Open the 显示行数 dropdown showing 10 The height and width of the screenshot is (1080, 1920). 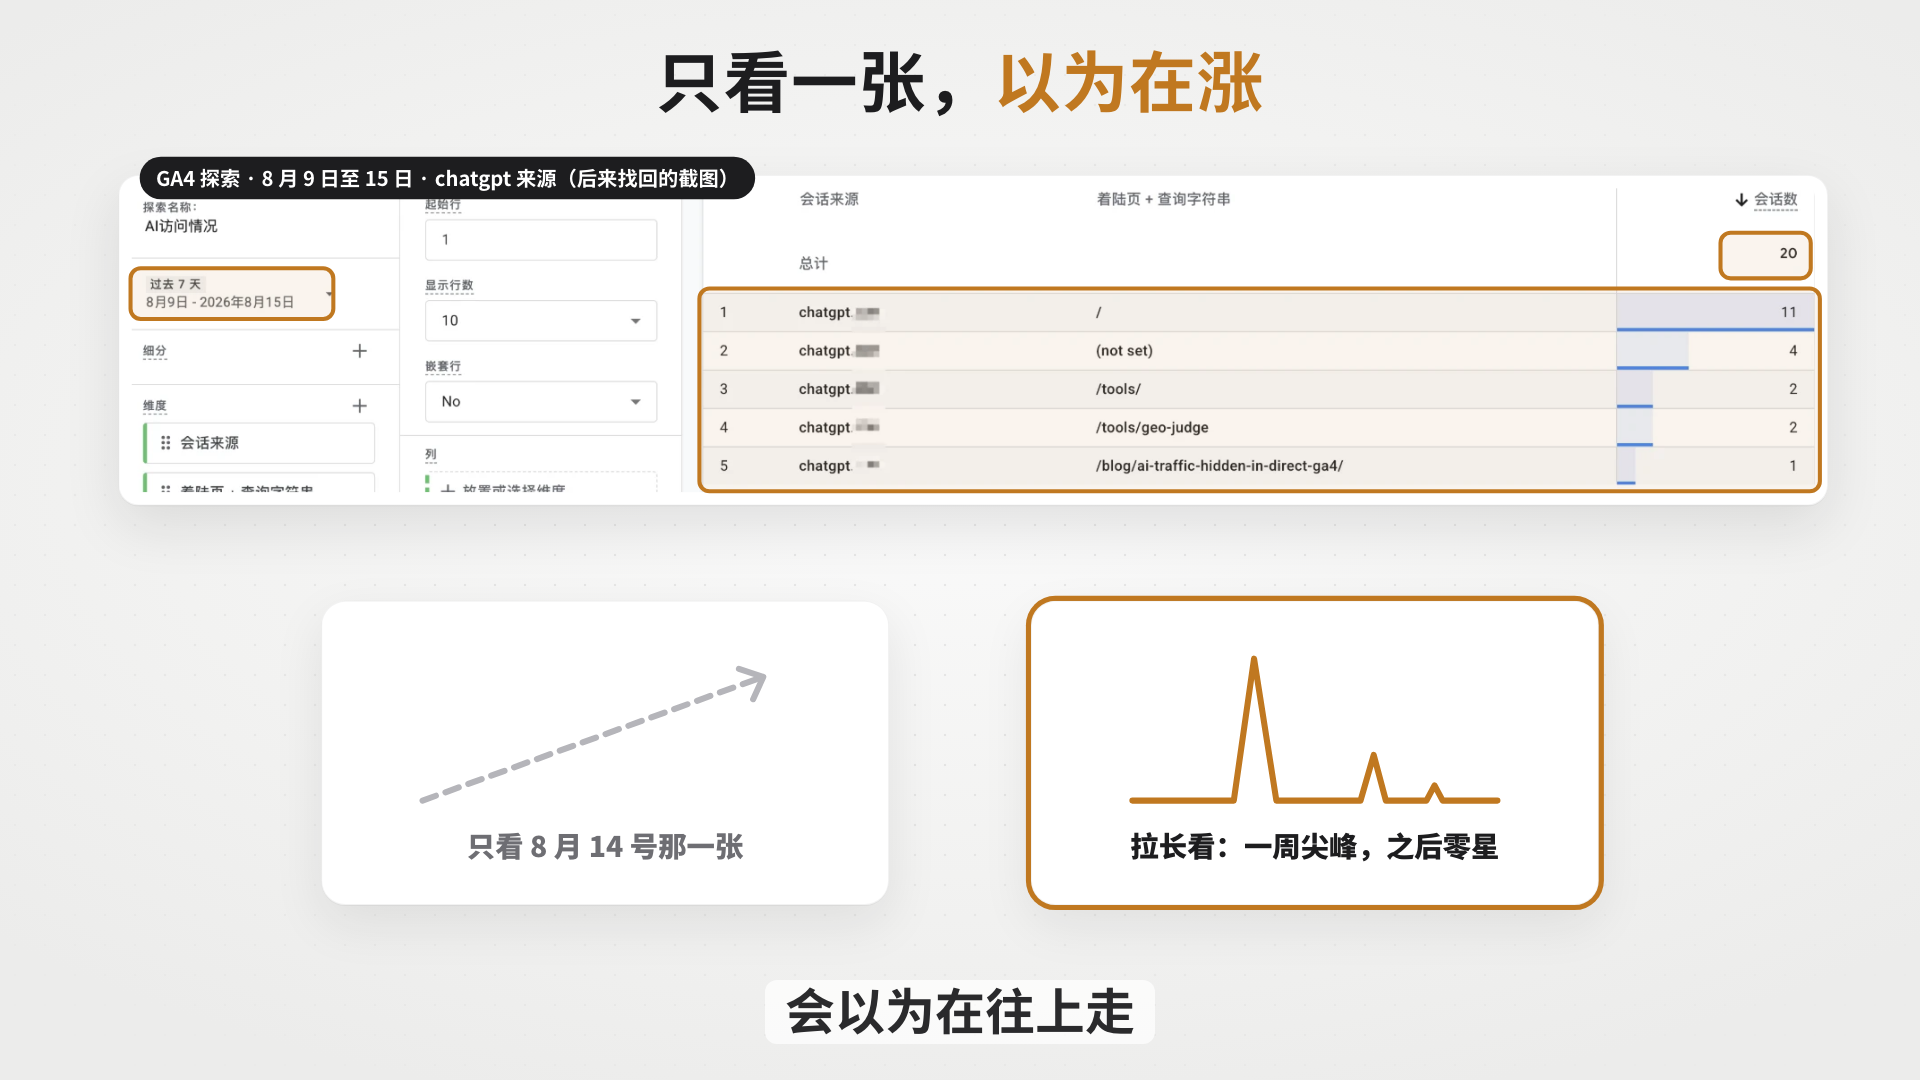(541, 321)
